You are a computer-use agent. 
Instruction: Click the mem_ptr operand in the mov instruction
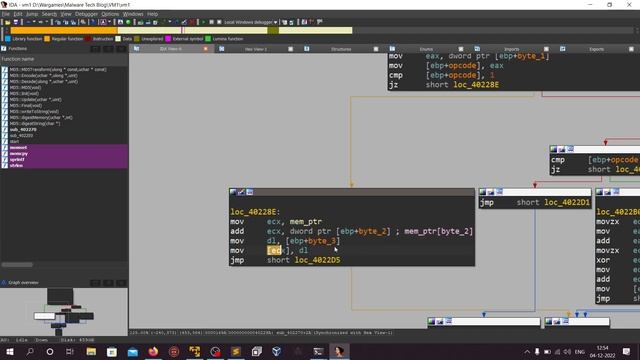coord(306,222)
